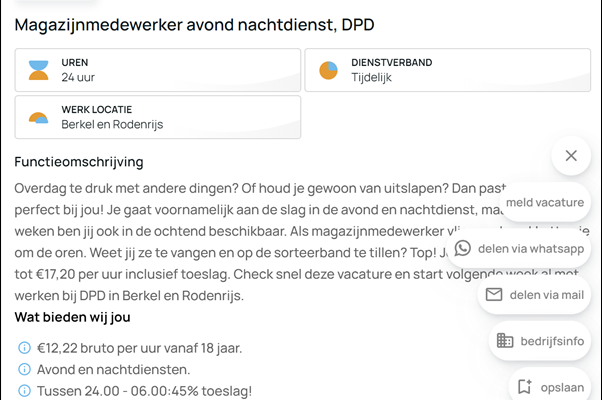Click the info icon beside Avond en nachtdiensten

click(x=24, y=369)
